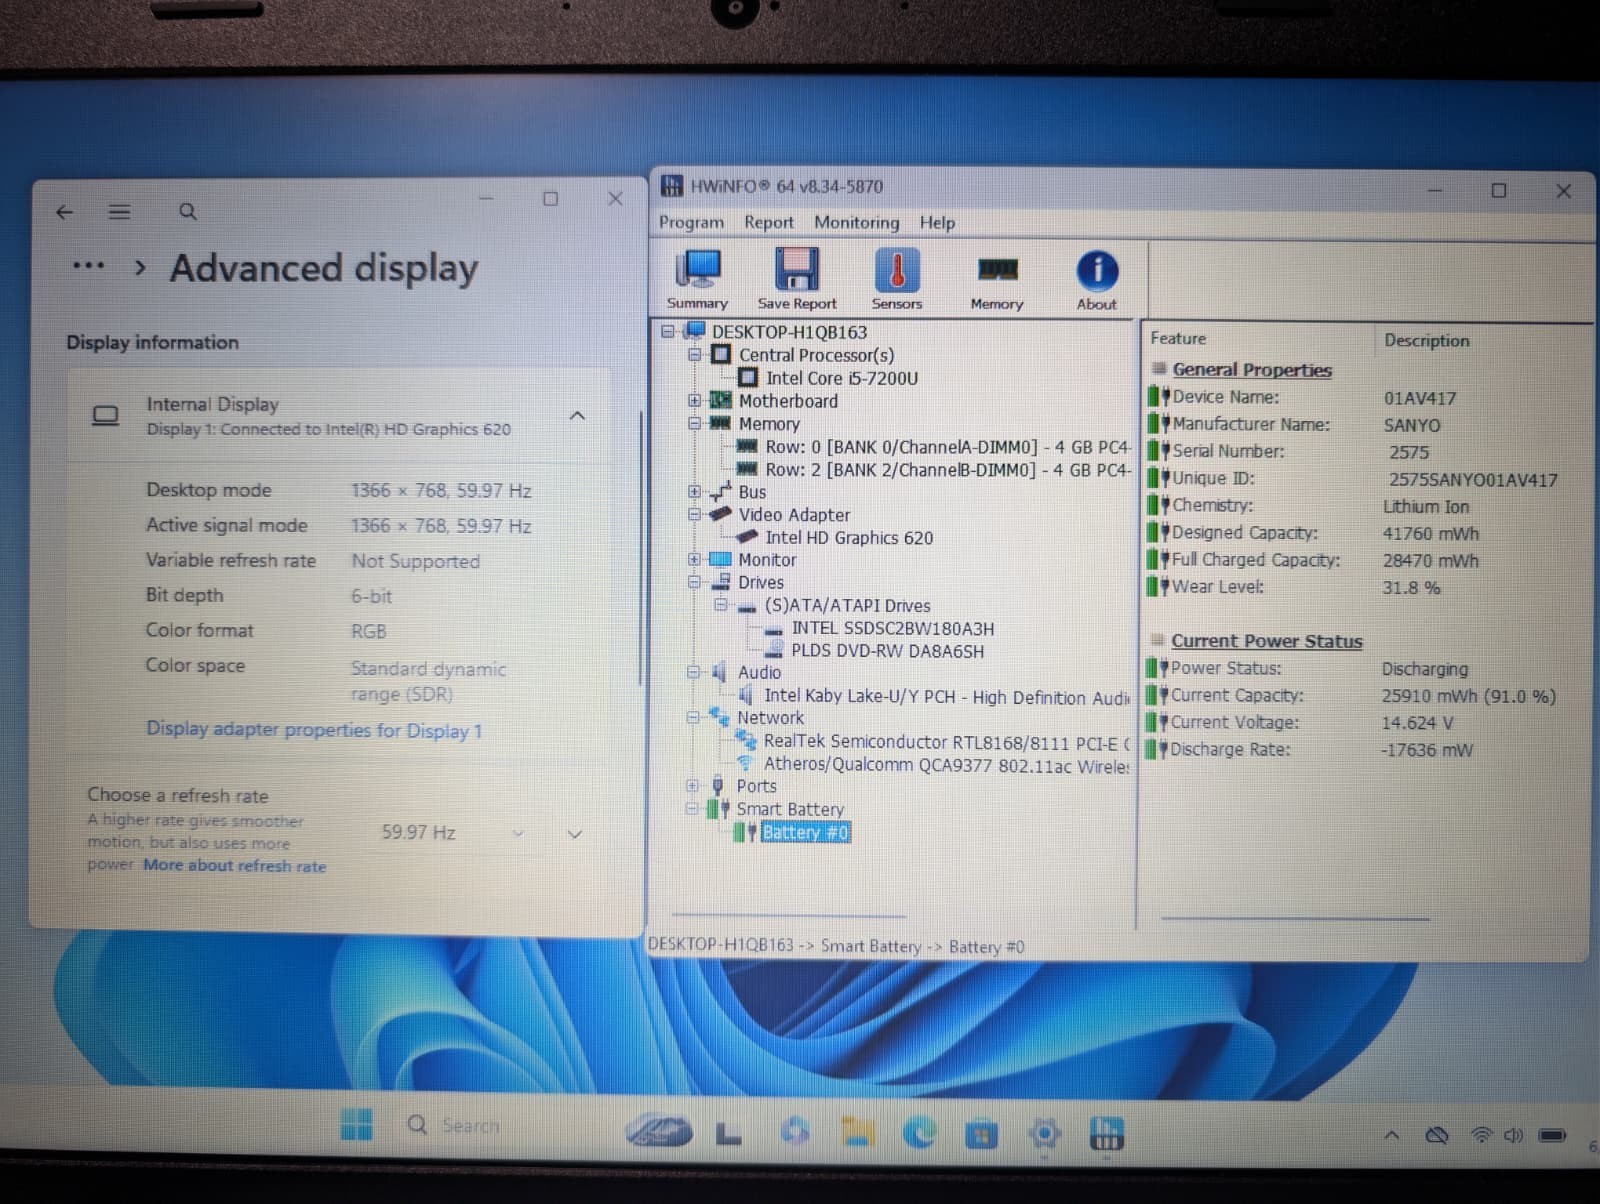Image resolution: width=1600 pixels, height=1204 pixels.
Task: Open the Summary view in HWiNFO toolbar
Action: [x=698, y=279]
